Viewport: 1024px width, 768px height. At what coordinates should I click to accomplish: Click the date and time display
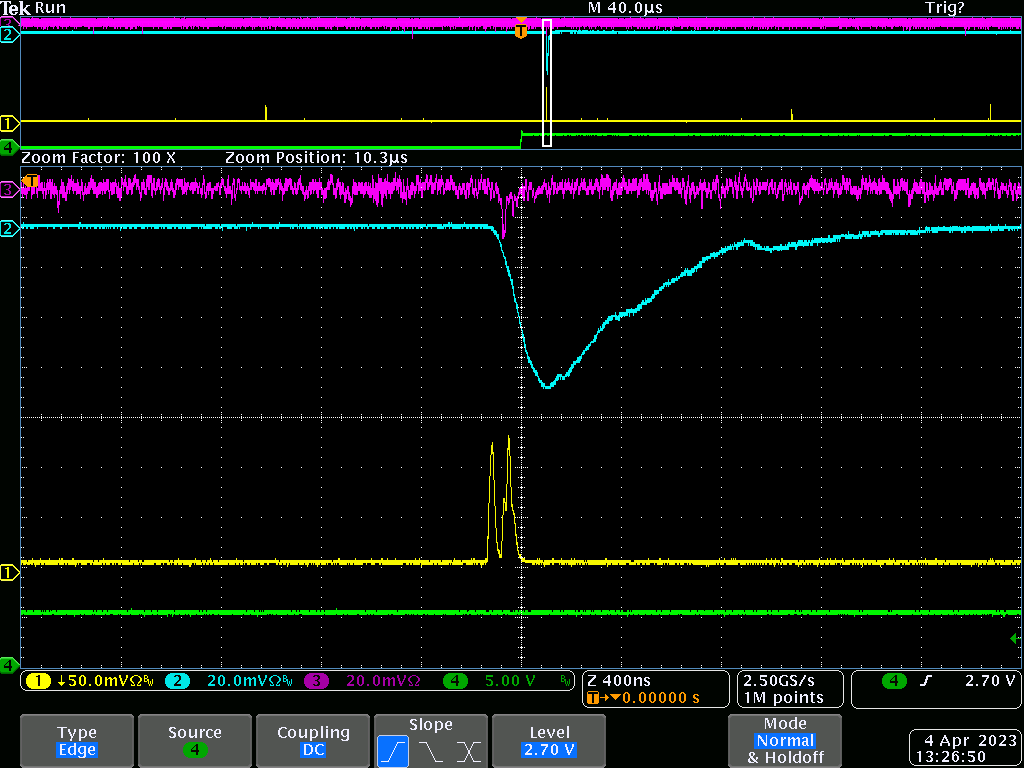(x=963, y=749)
